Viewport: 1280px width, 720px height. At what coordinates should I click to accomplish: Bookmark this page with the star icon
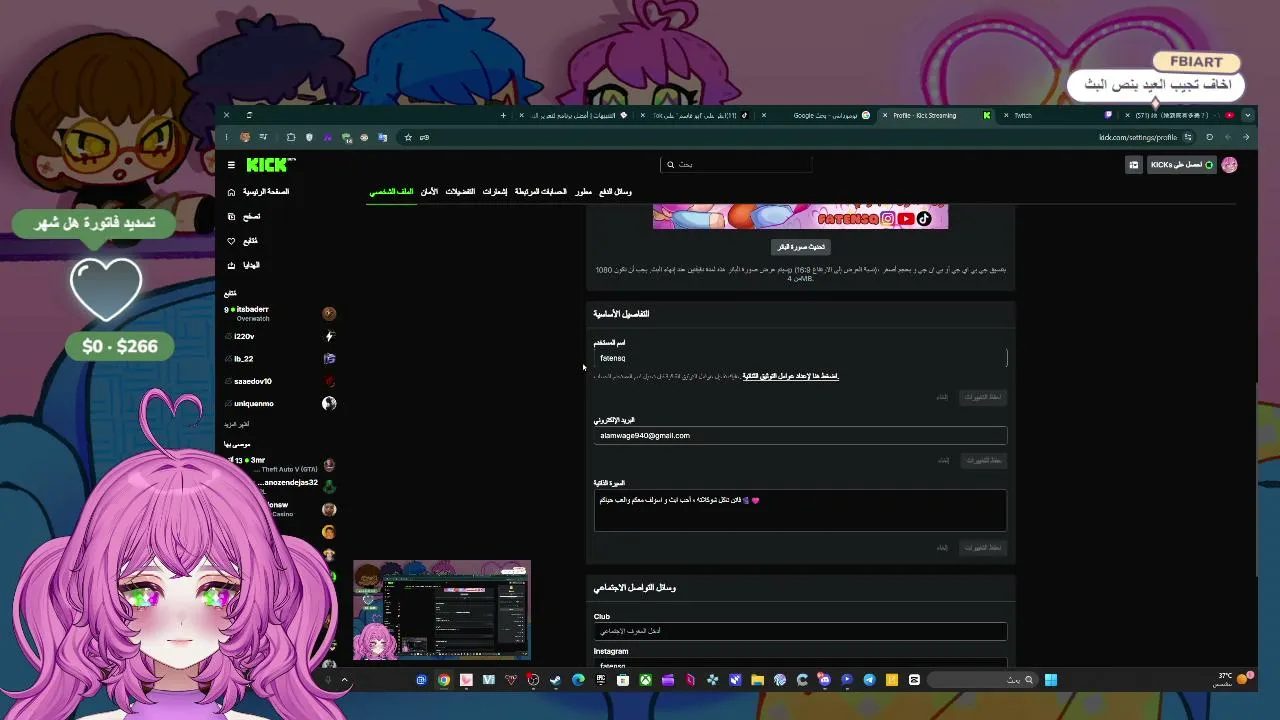[408, 137]
